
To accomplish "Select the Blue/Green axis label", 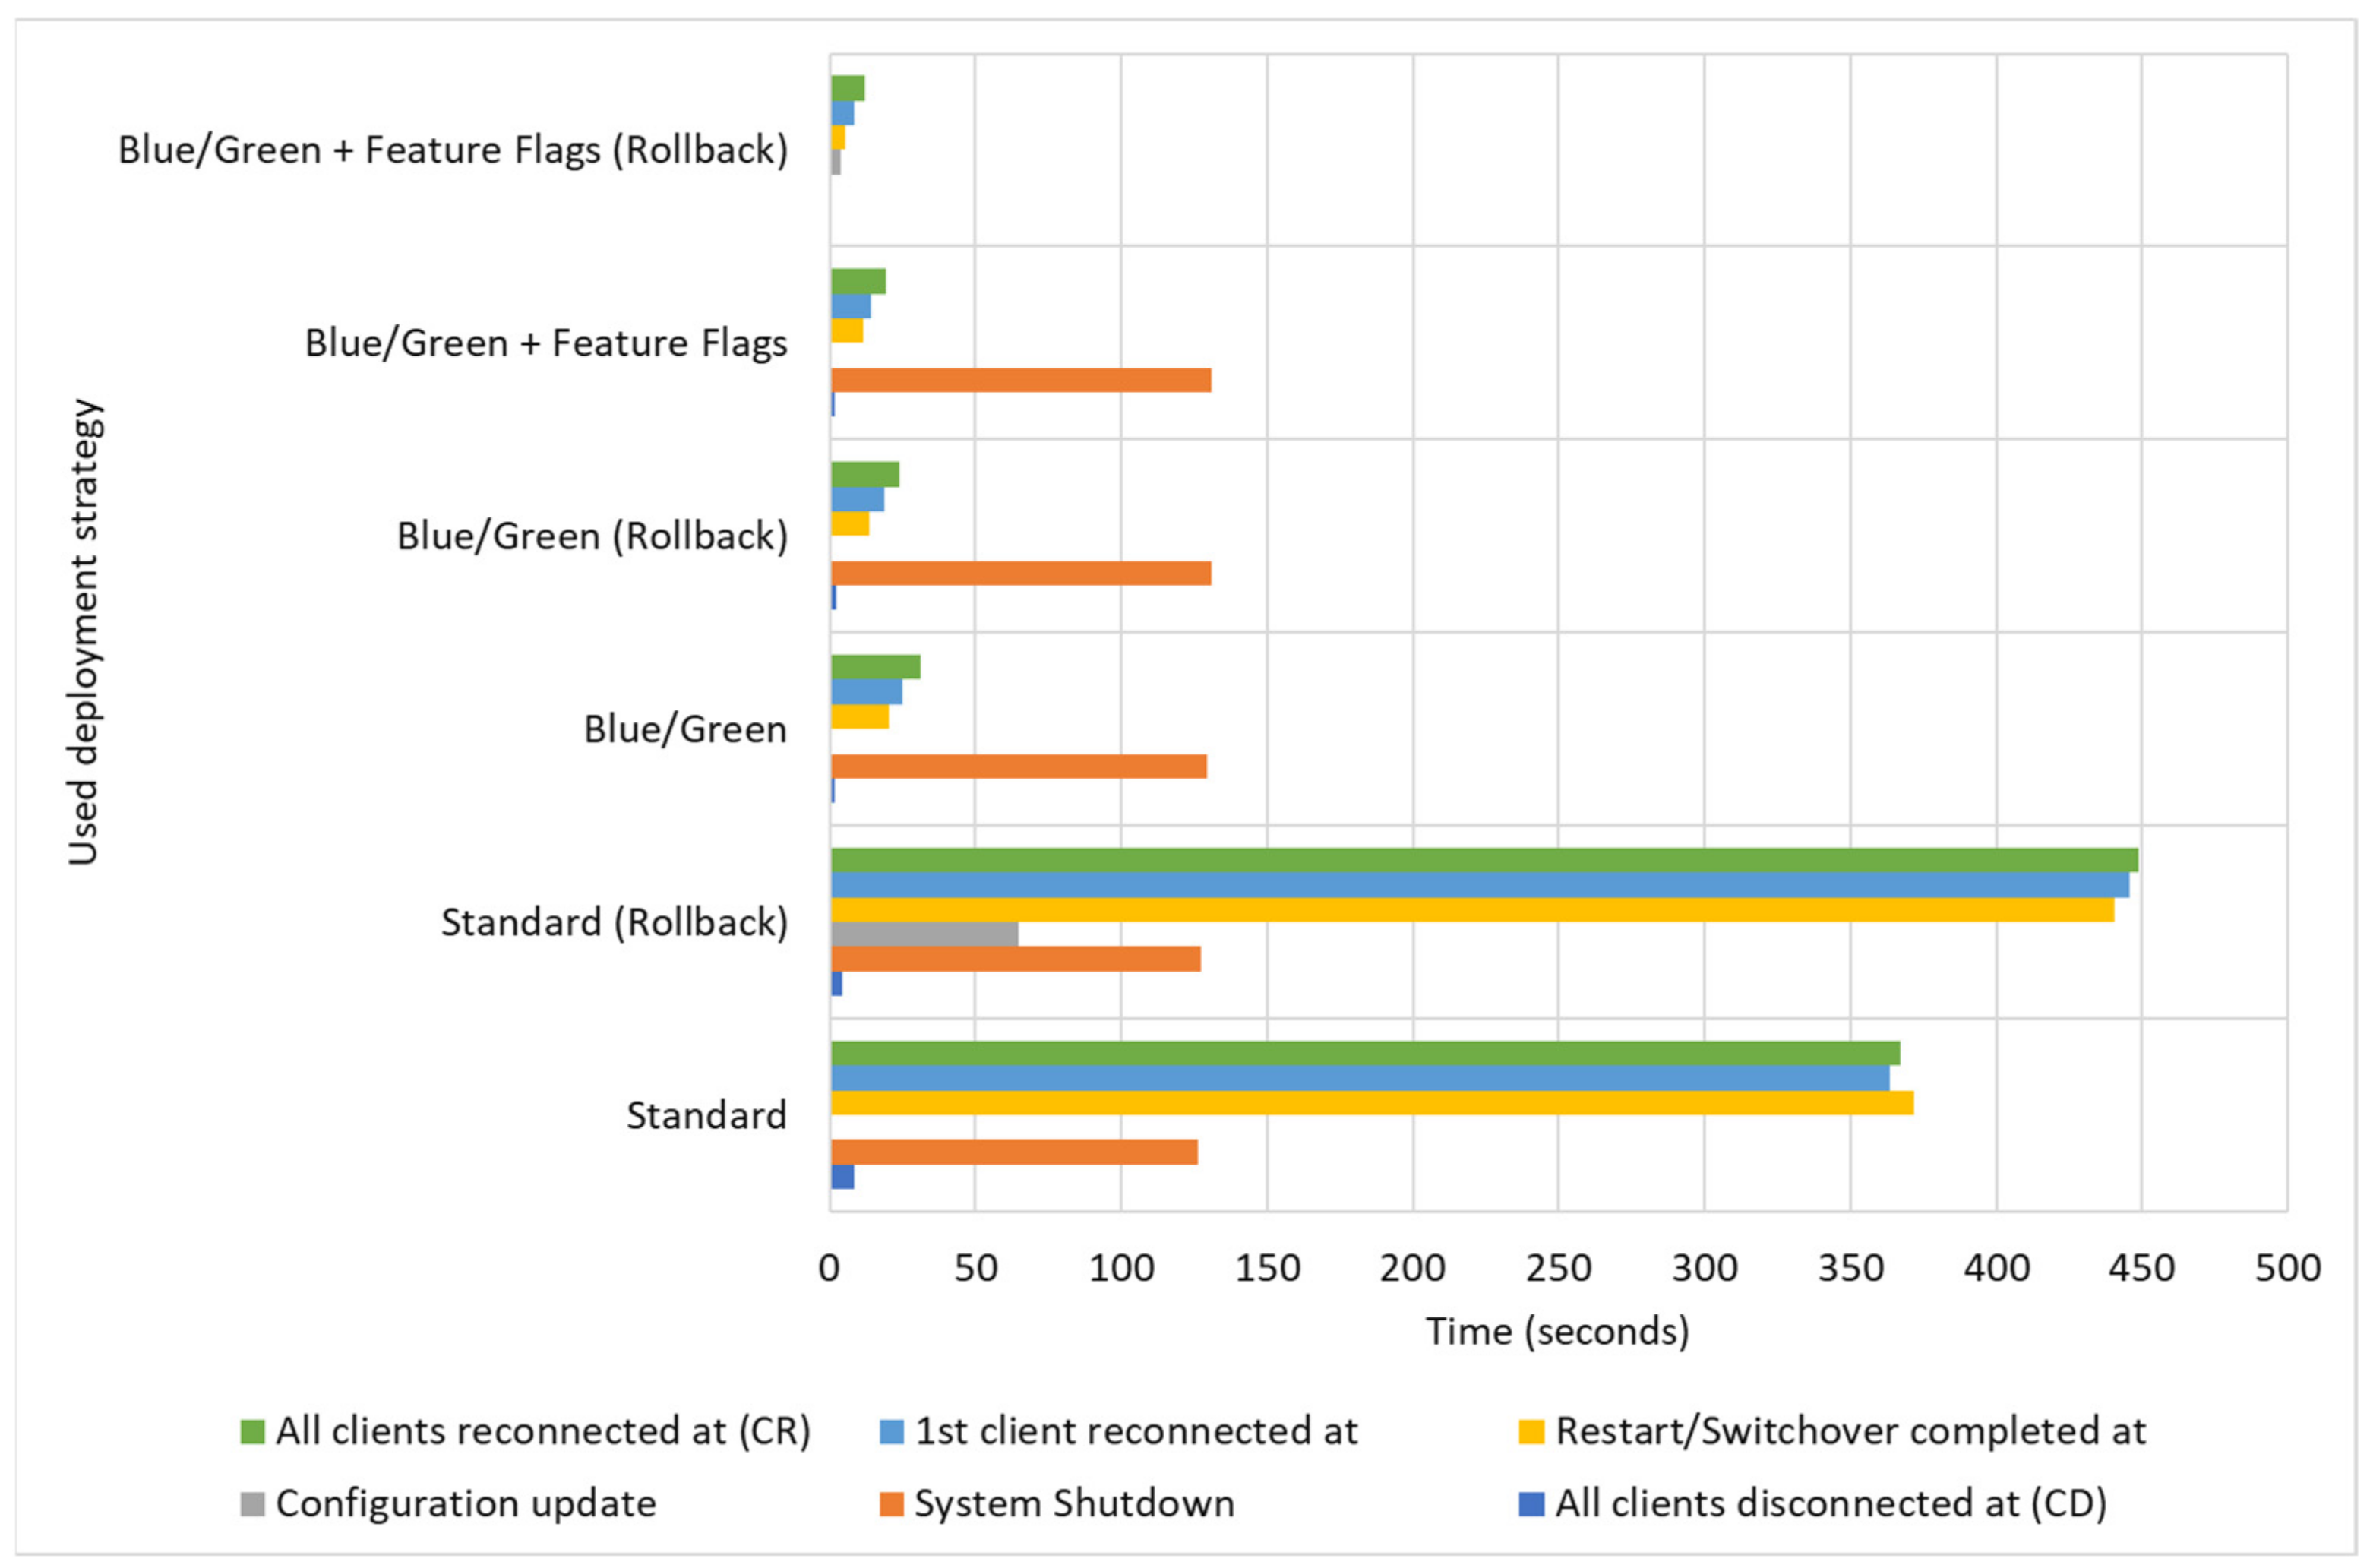I will tap(685, 729).
